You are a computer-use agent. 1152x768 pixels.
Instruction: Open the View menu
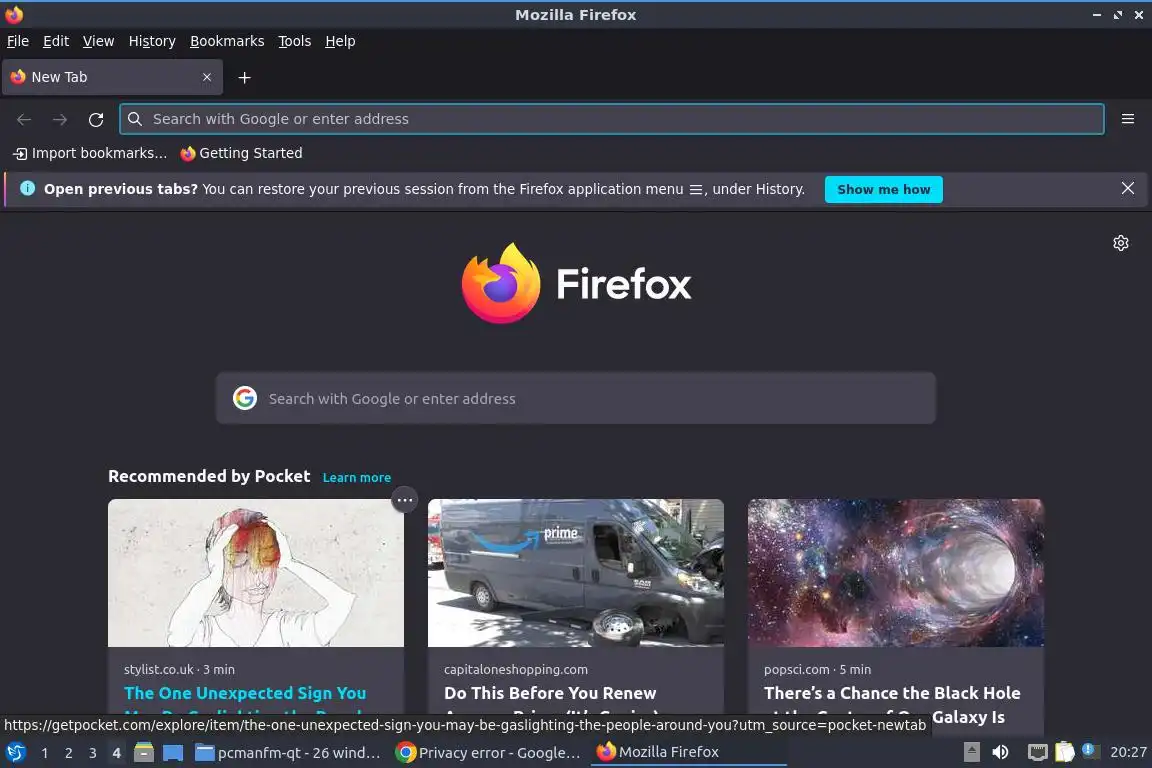click(98, 41)
